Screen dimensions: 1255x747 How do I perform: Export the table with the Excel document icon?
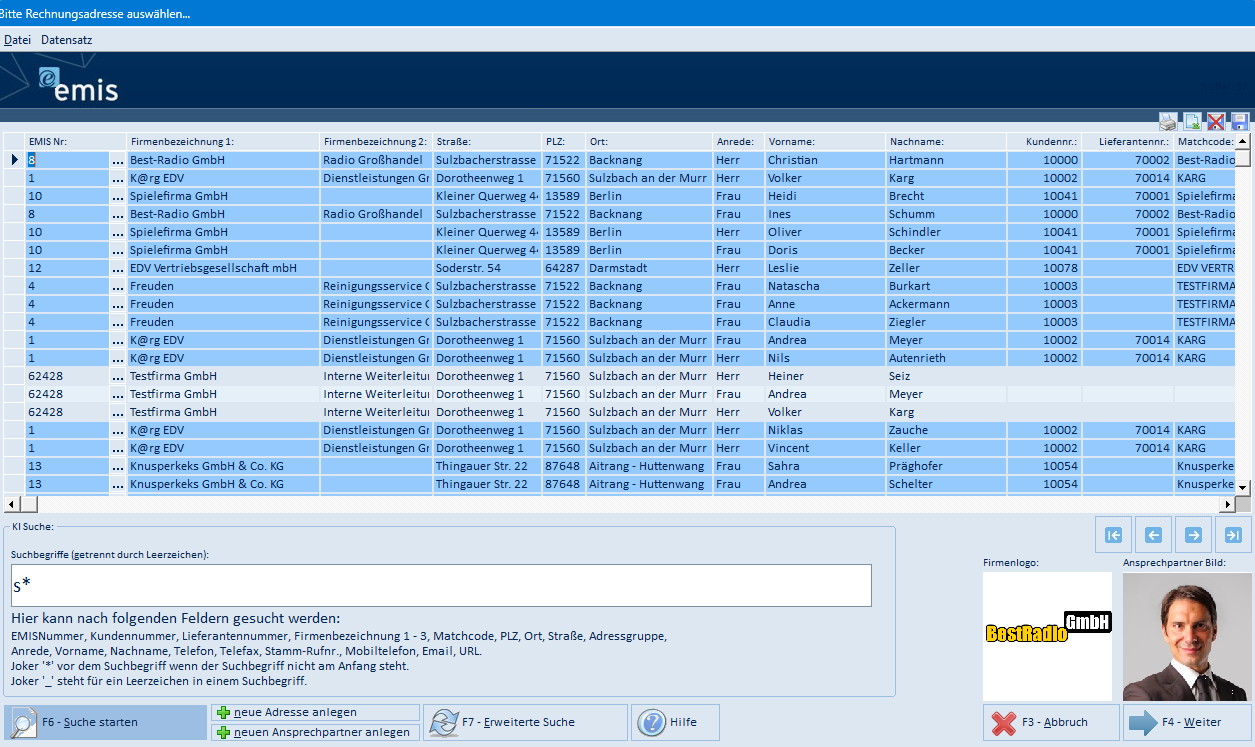click(1192, 122)
